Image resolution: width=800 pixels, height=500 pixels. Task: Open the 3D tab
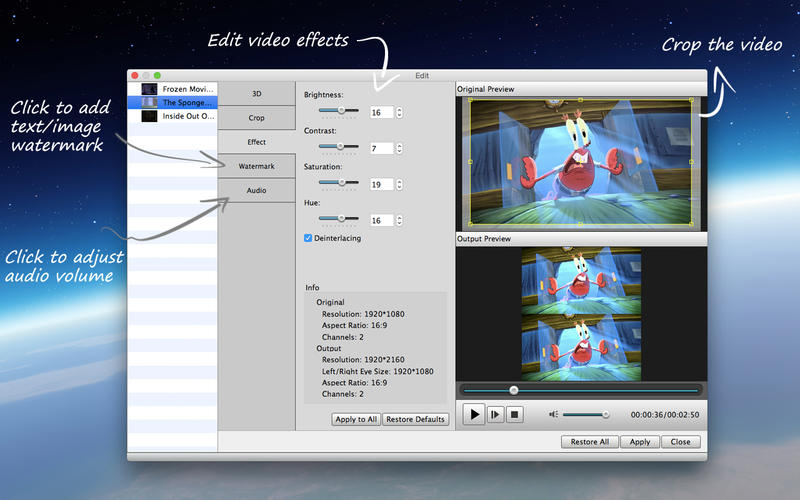[257, 94]
